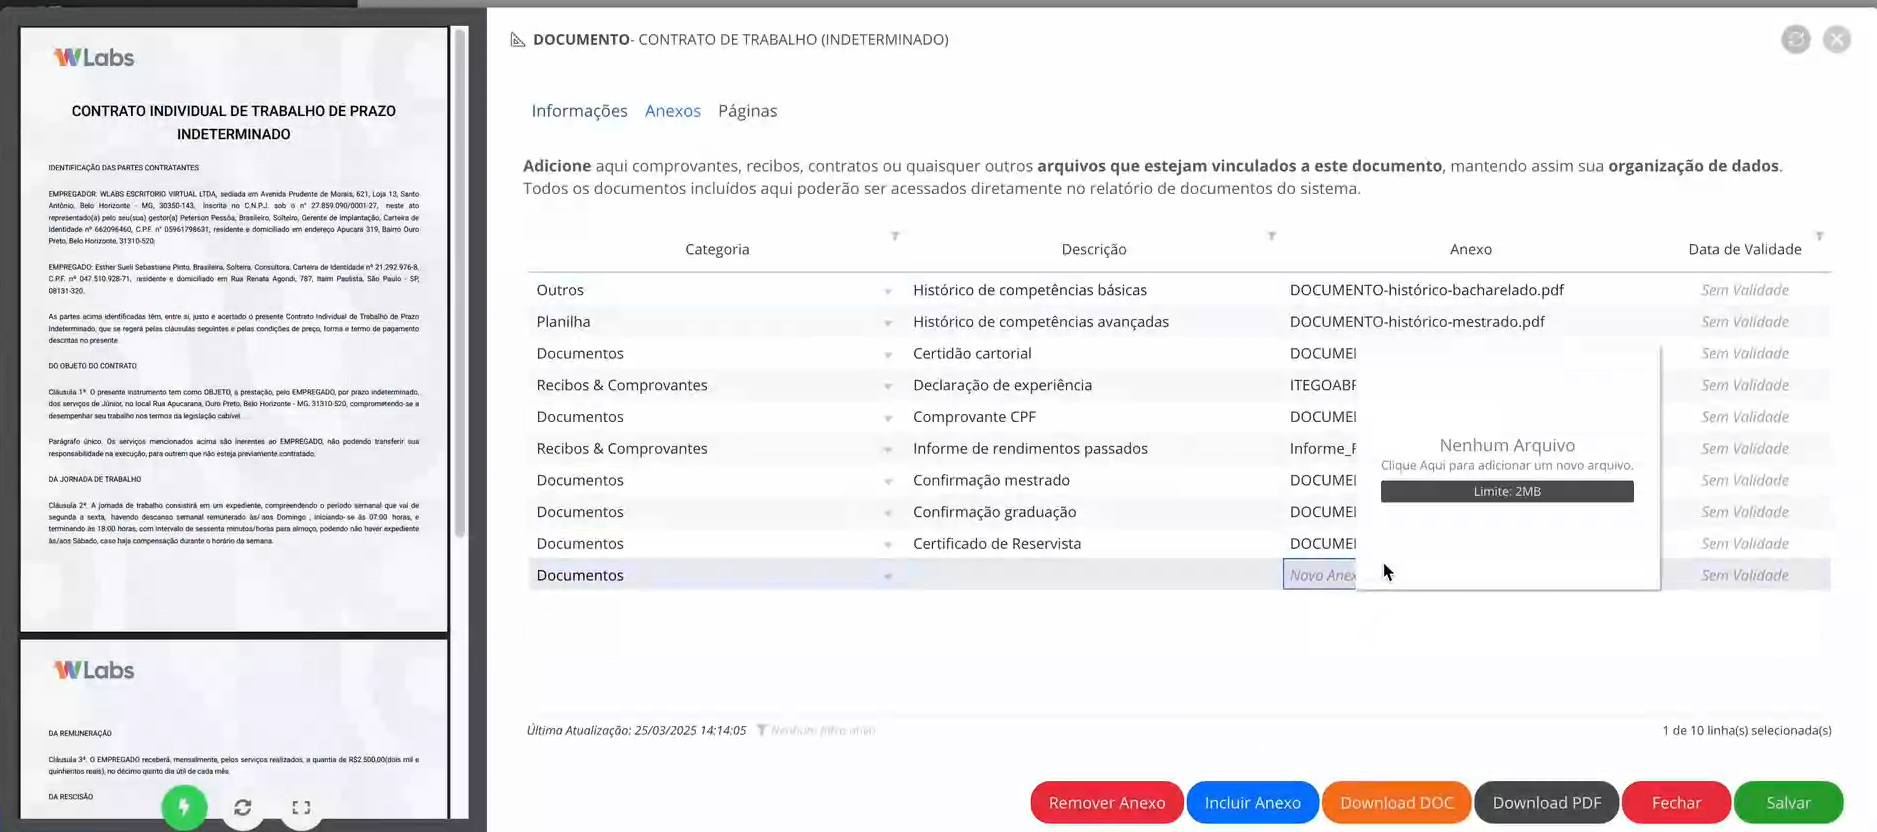The width and height of the screenshot is (1877, 832).
Task: Sort by the Categoria column header
Action: [x=717, y=249]
